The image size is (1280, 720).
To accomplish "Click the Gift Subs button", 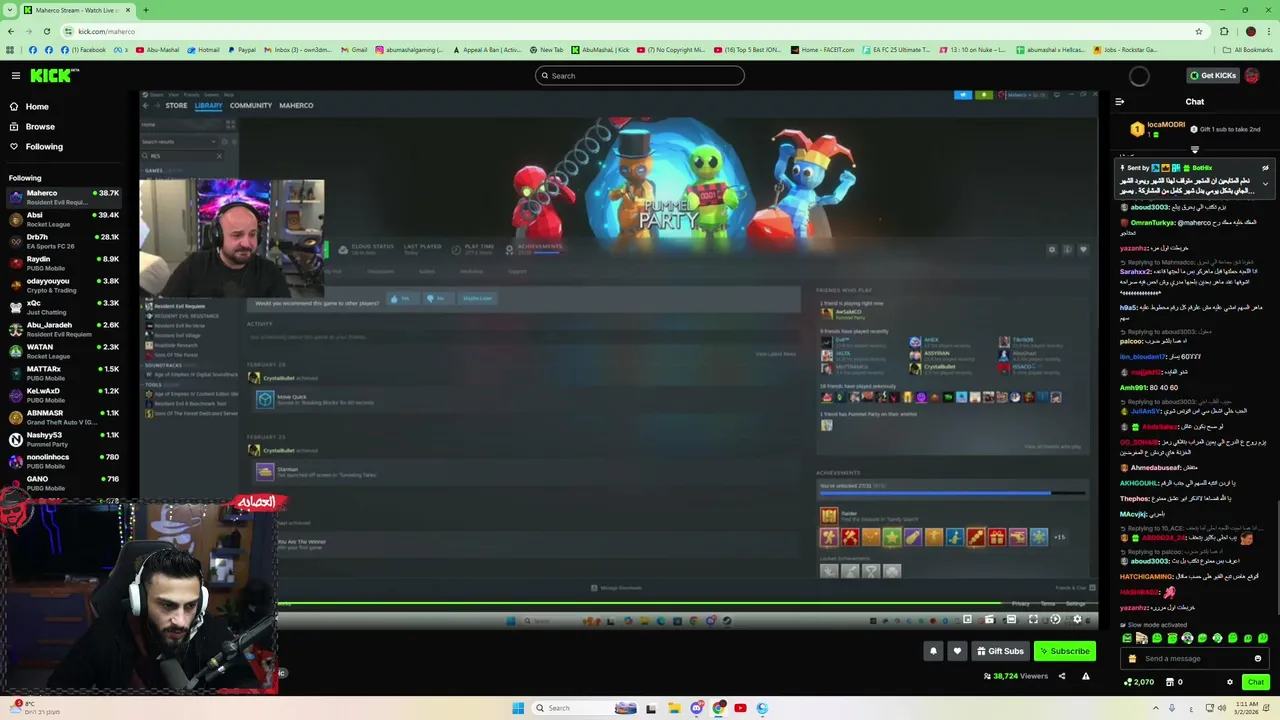I will (x=1000, y=651).
